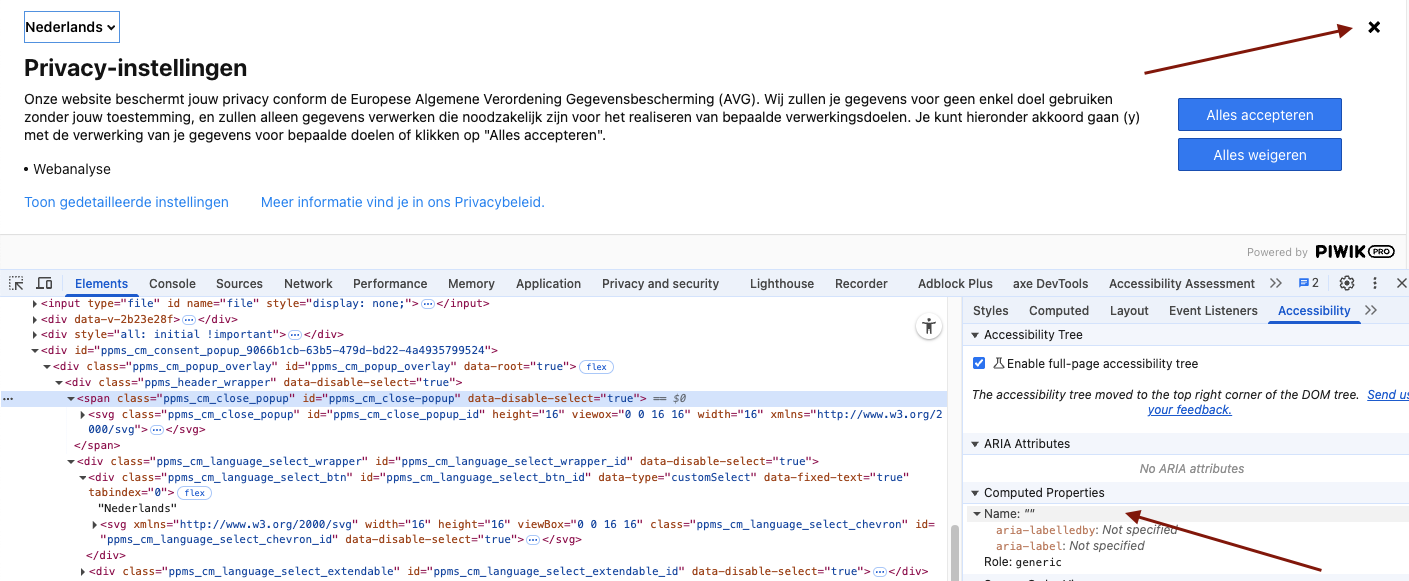Show more sidebar pane tabs
The height and width of the screenshot is (581, 1409).
point(1371,311)
